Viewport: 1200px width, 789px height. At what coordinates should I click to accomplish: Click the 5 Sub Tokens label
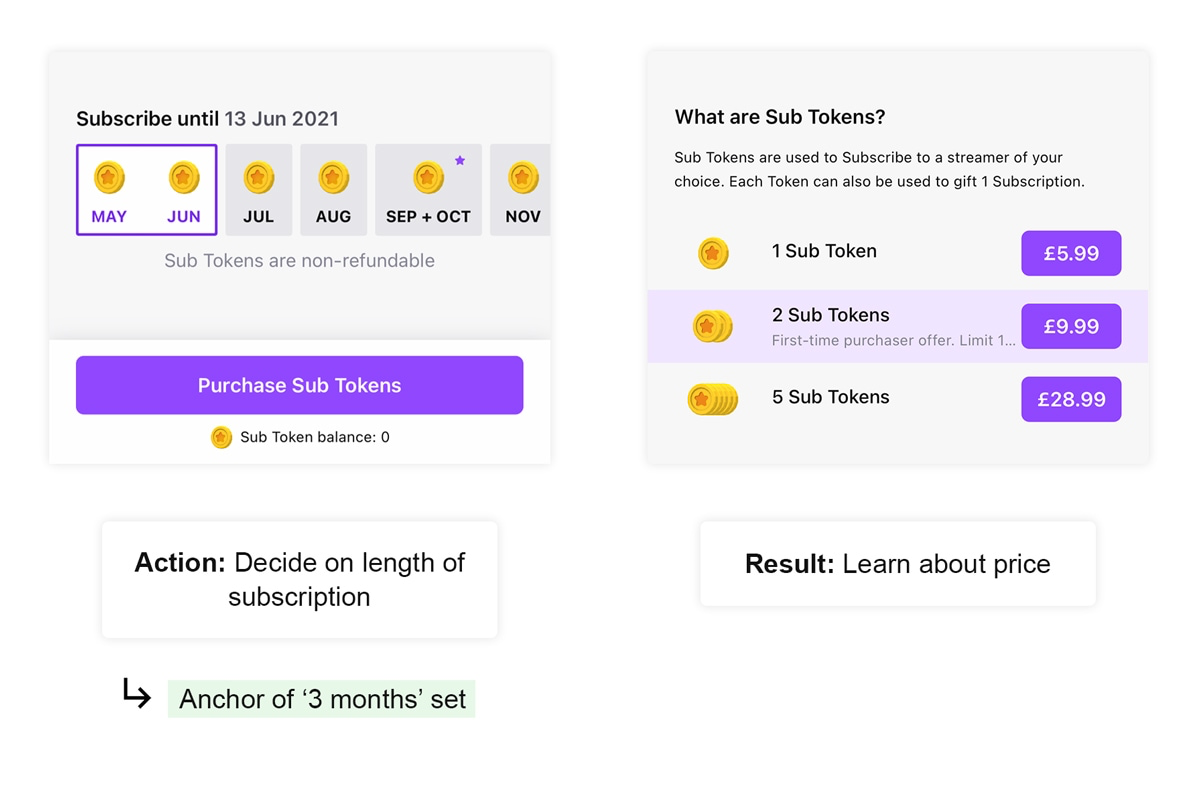[830, 397]
